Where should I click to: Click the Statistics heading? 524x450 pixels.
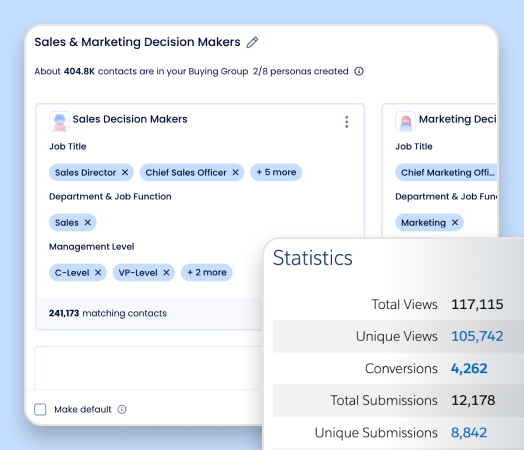pyautogui.click(x=312, y=258)
